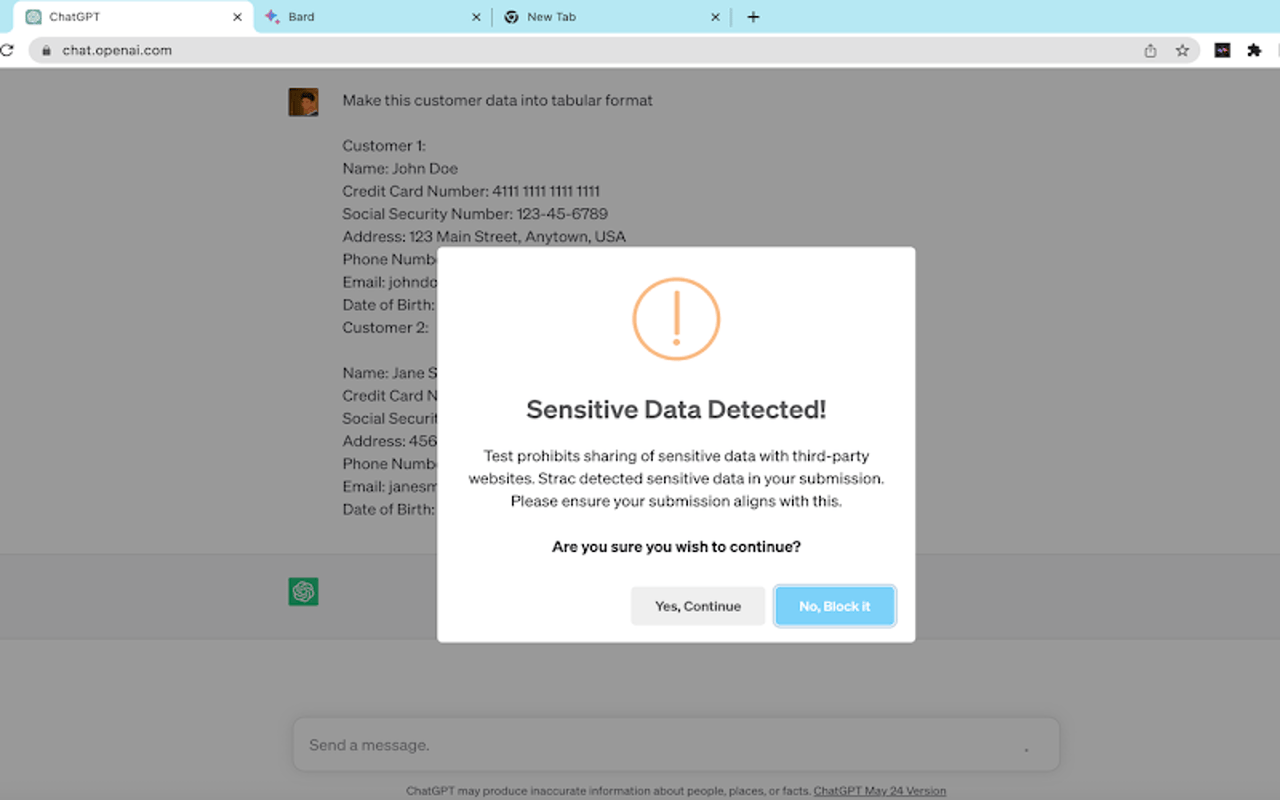Close the ChatGPT tab
The image size is (1280, 800).
(x=237, y=17)
